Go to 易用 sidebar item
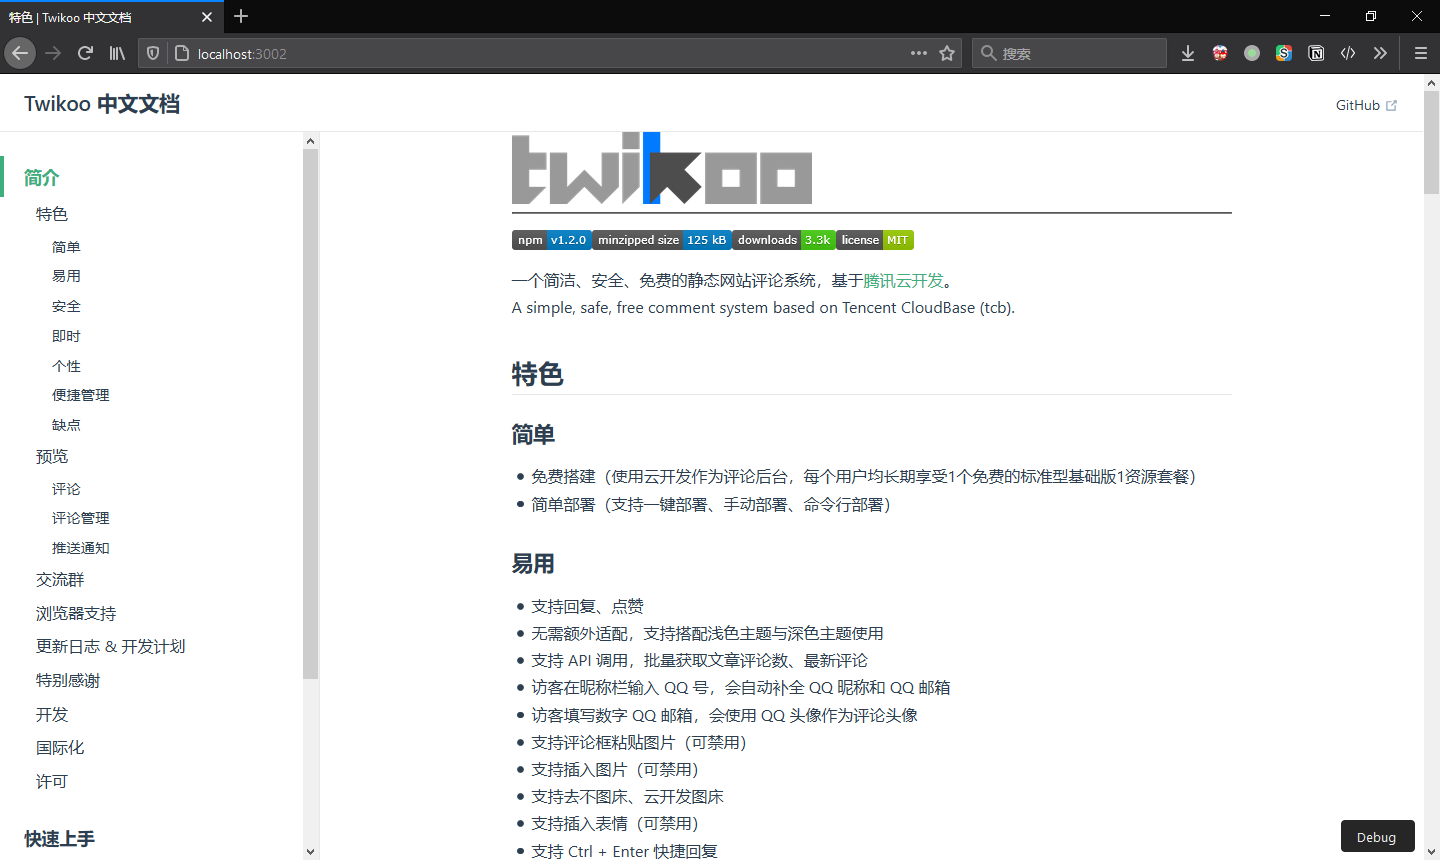 point(66,276)
